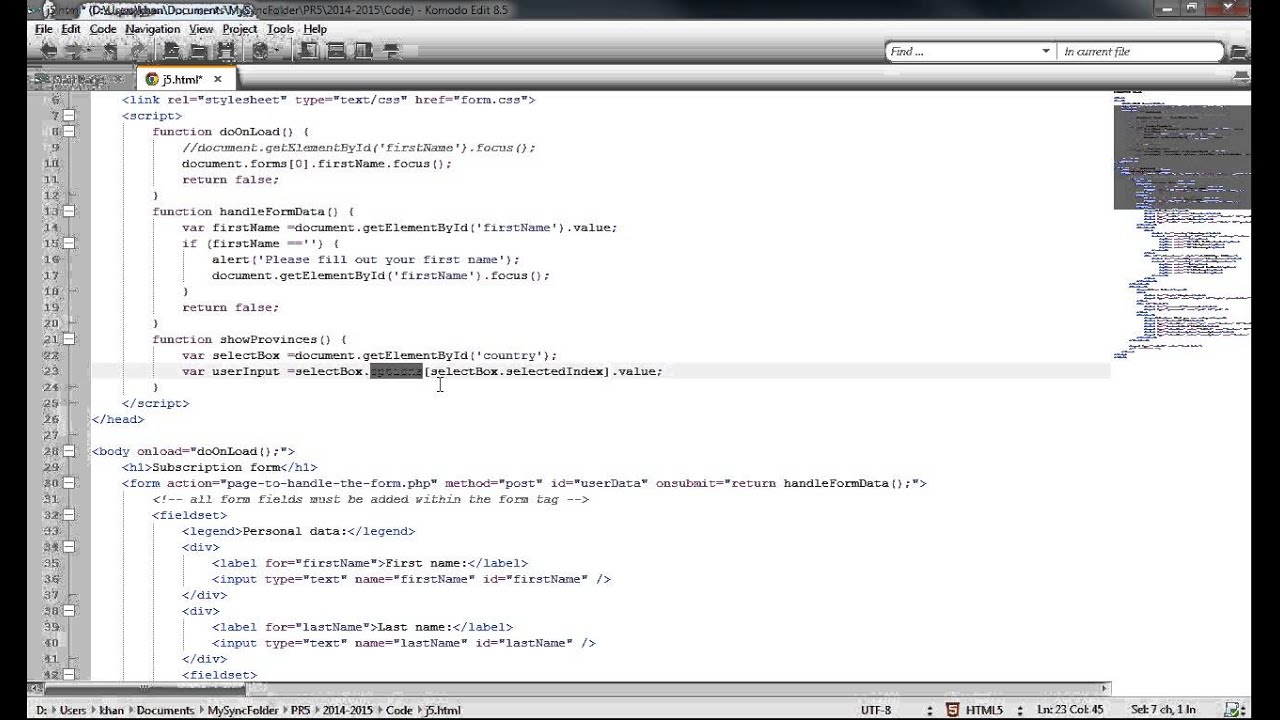Open the View menu
Screen dimensions: 1280x720
pos(201,29)
